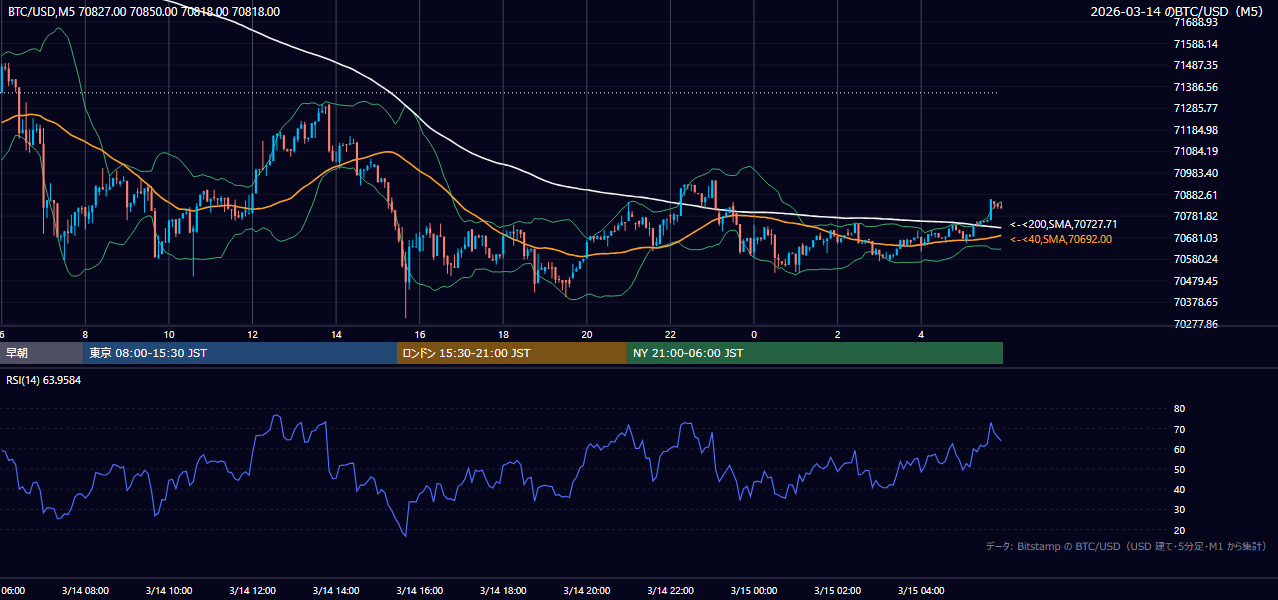
Task: Click the bottom time label 3/15 00:00
Action: (x=754, y=591)
